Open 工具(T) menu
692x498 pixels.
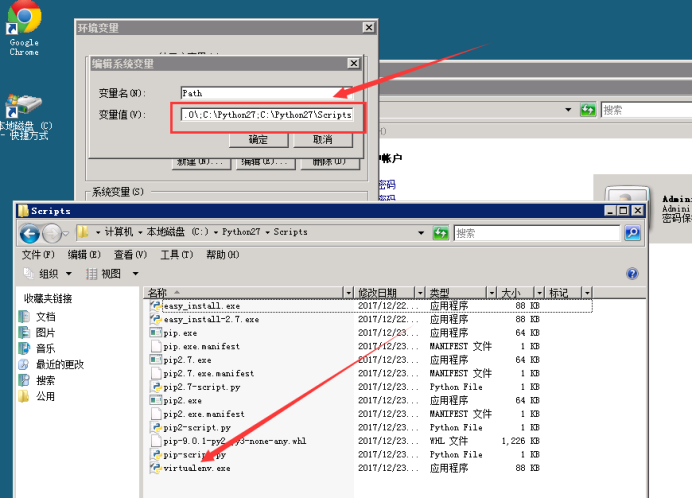click(177, 255)
